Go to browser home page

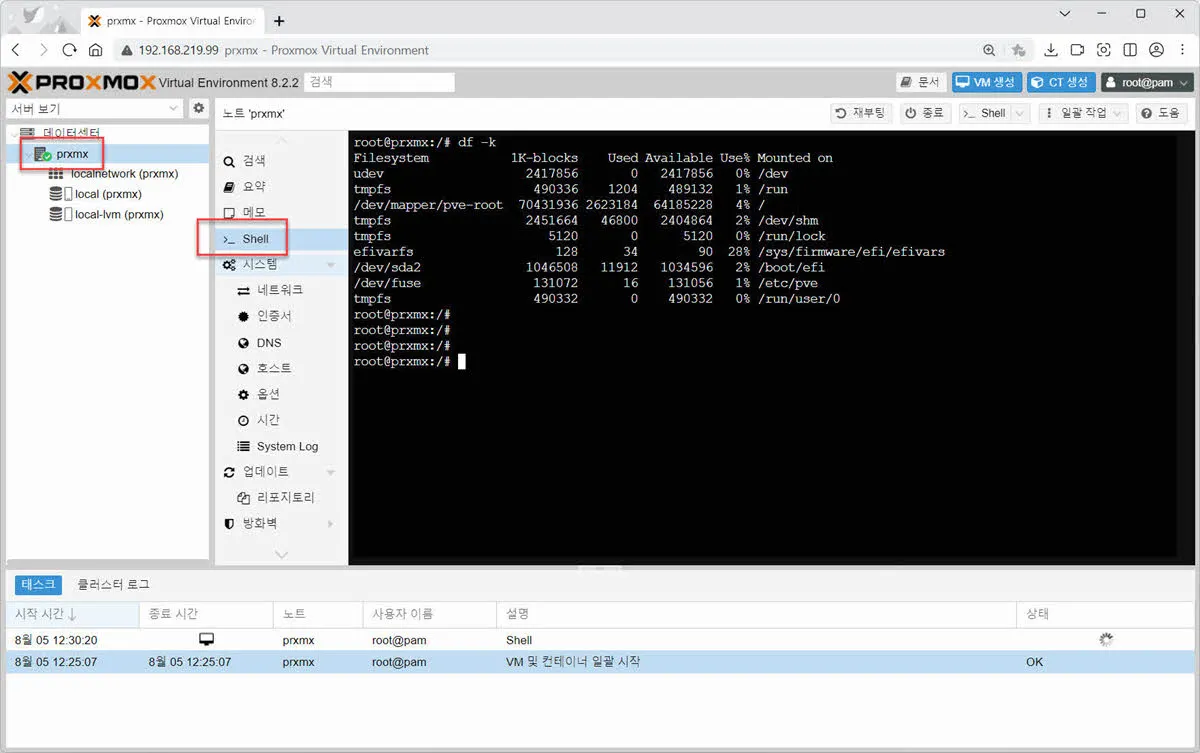click(96, 50)
